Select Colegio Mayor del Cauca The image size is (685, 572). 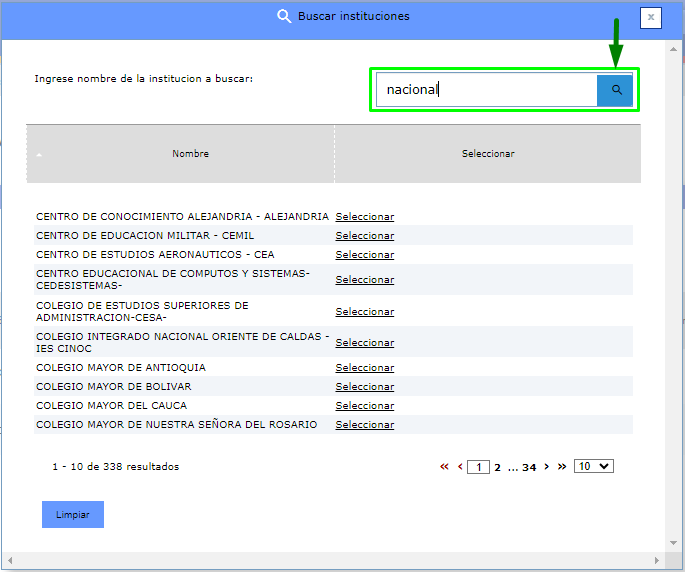point(364,406)
